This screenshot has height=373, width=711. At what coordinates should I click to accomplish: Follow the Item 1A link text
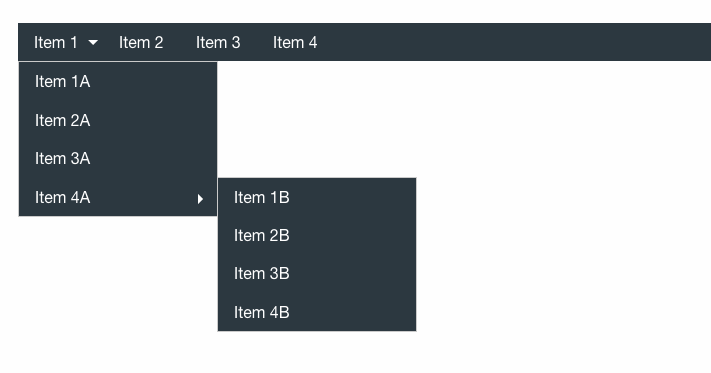tap(63, 82)
